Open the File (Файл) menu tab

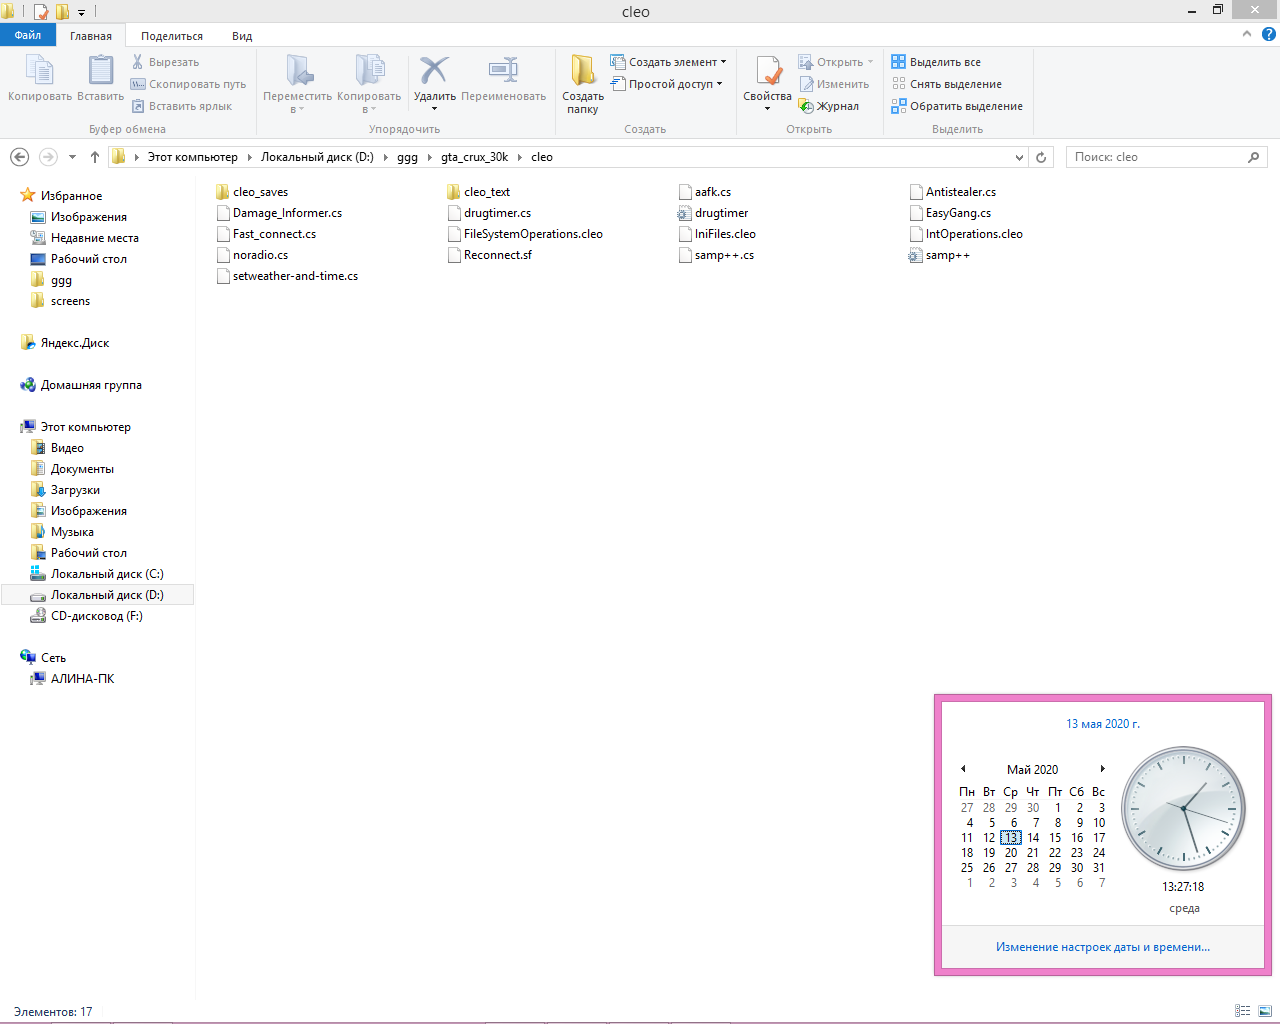(28, 35)
